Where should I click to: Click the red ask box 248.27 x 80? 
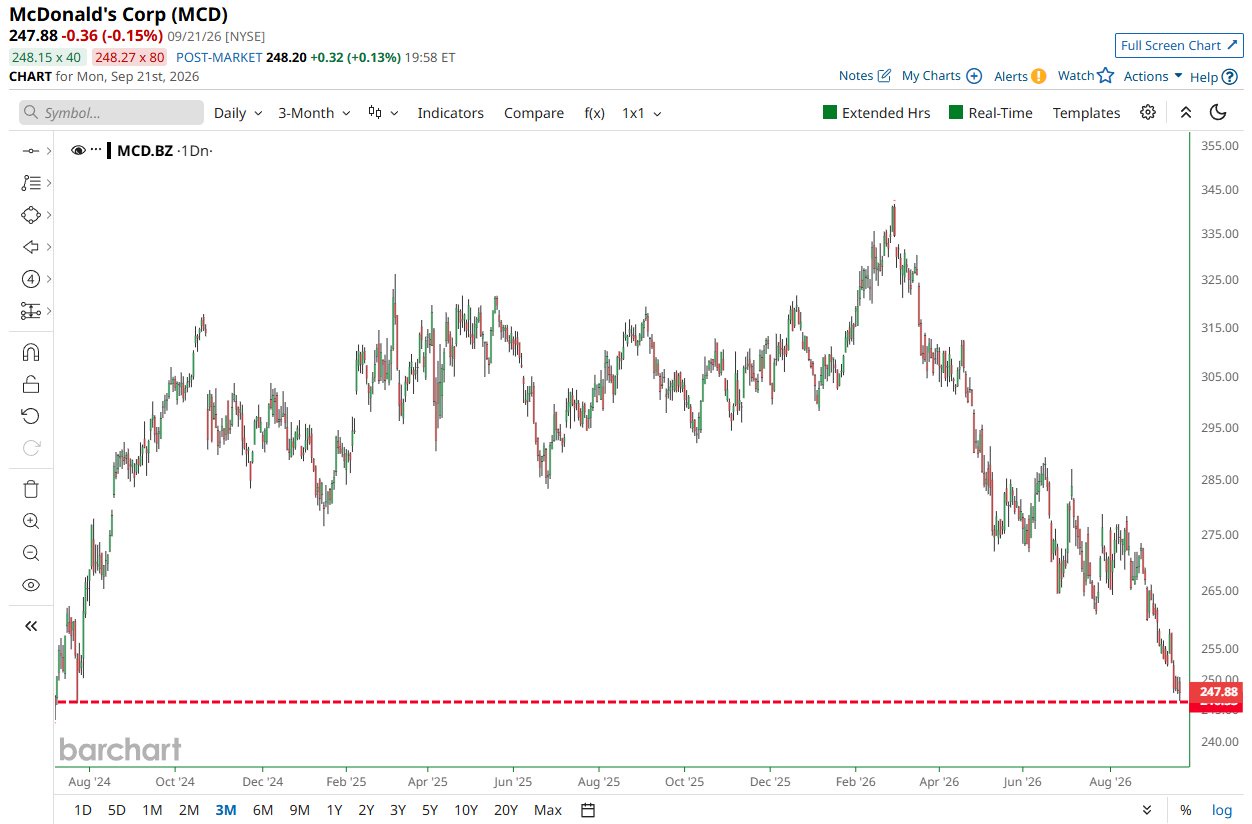click(130, 57)
